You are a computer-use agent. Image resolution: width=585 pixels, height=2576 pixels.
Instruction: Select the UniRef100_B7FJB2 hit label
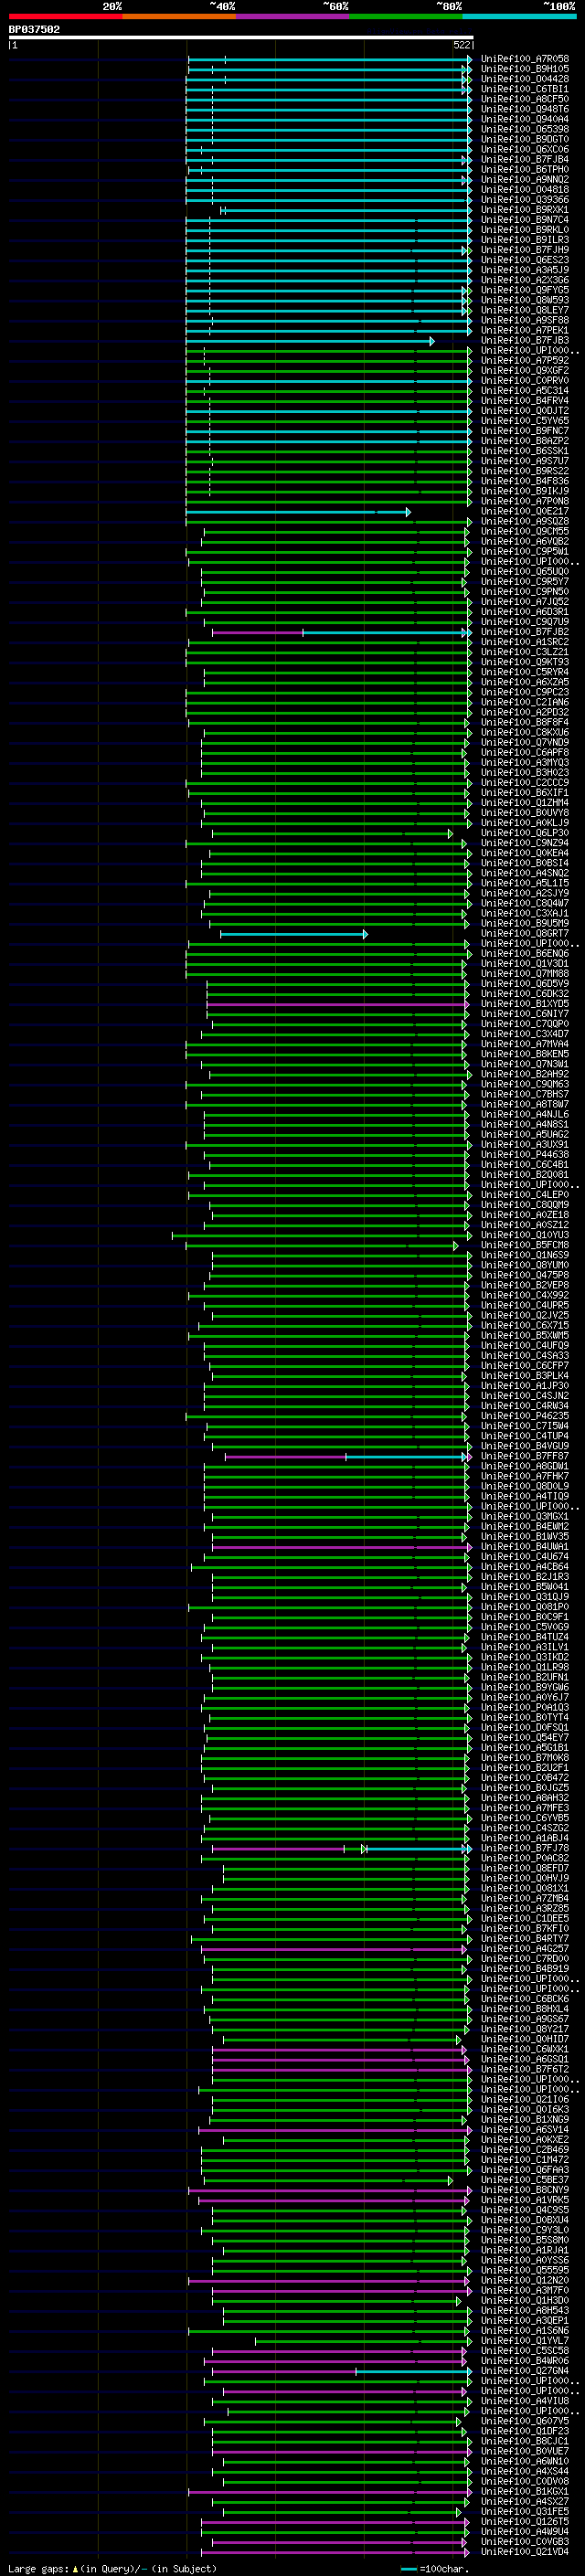[525, 632]
